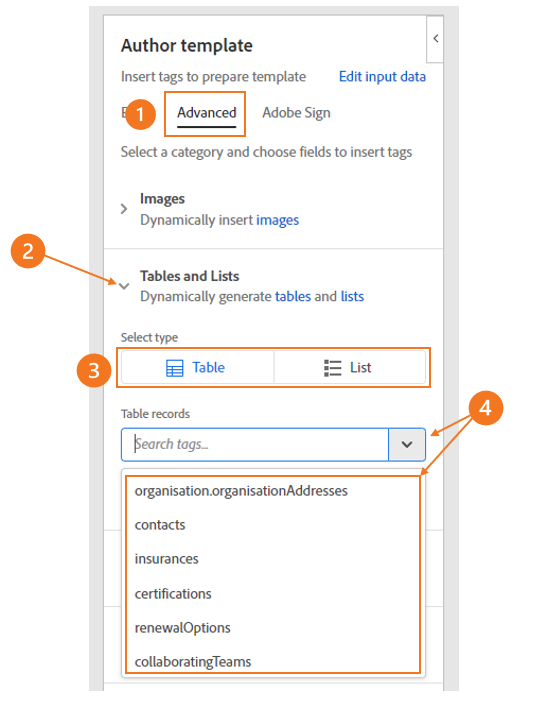556x703 pixels.
Task: Collapse the Author template panel with the arrow
Action: pos(435,39)
